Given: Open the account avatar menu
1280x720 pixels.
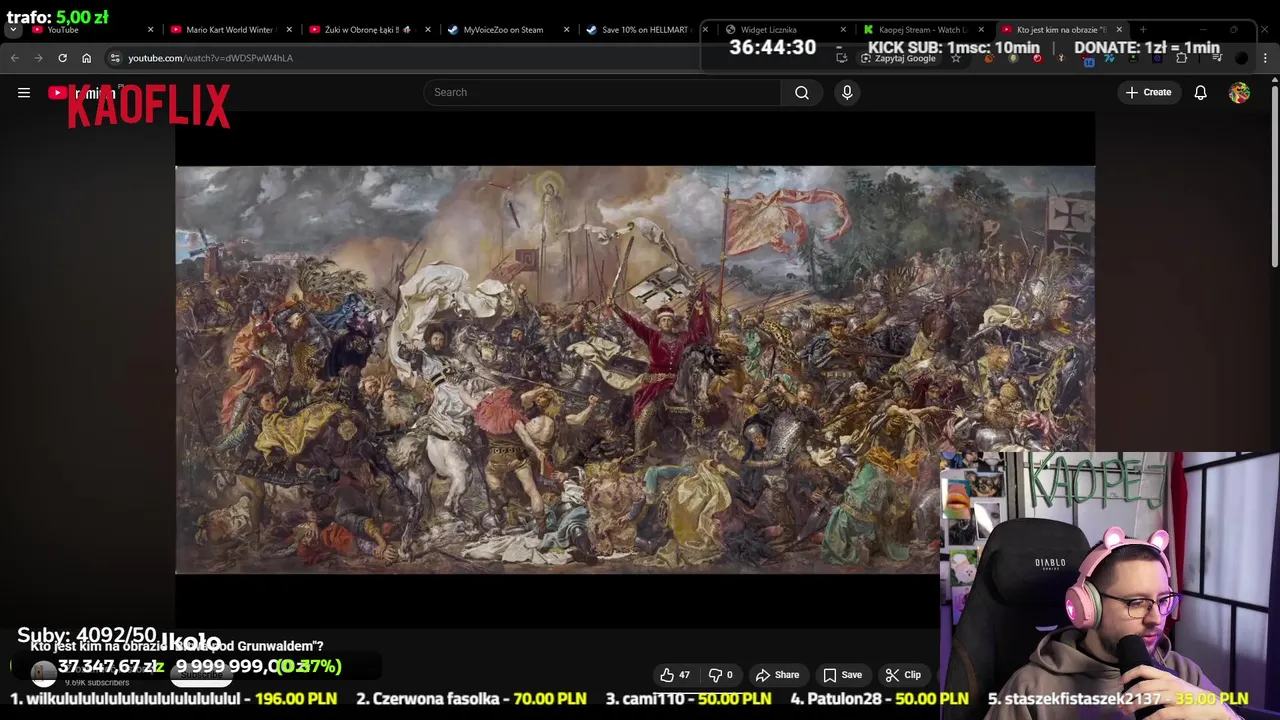Looking at the screenshot, I should pos(1239,92).
